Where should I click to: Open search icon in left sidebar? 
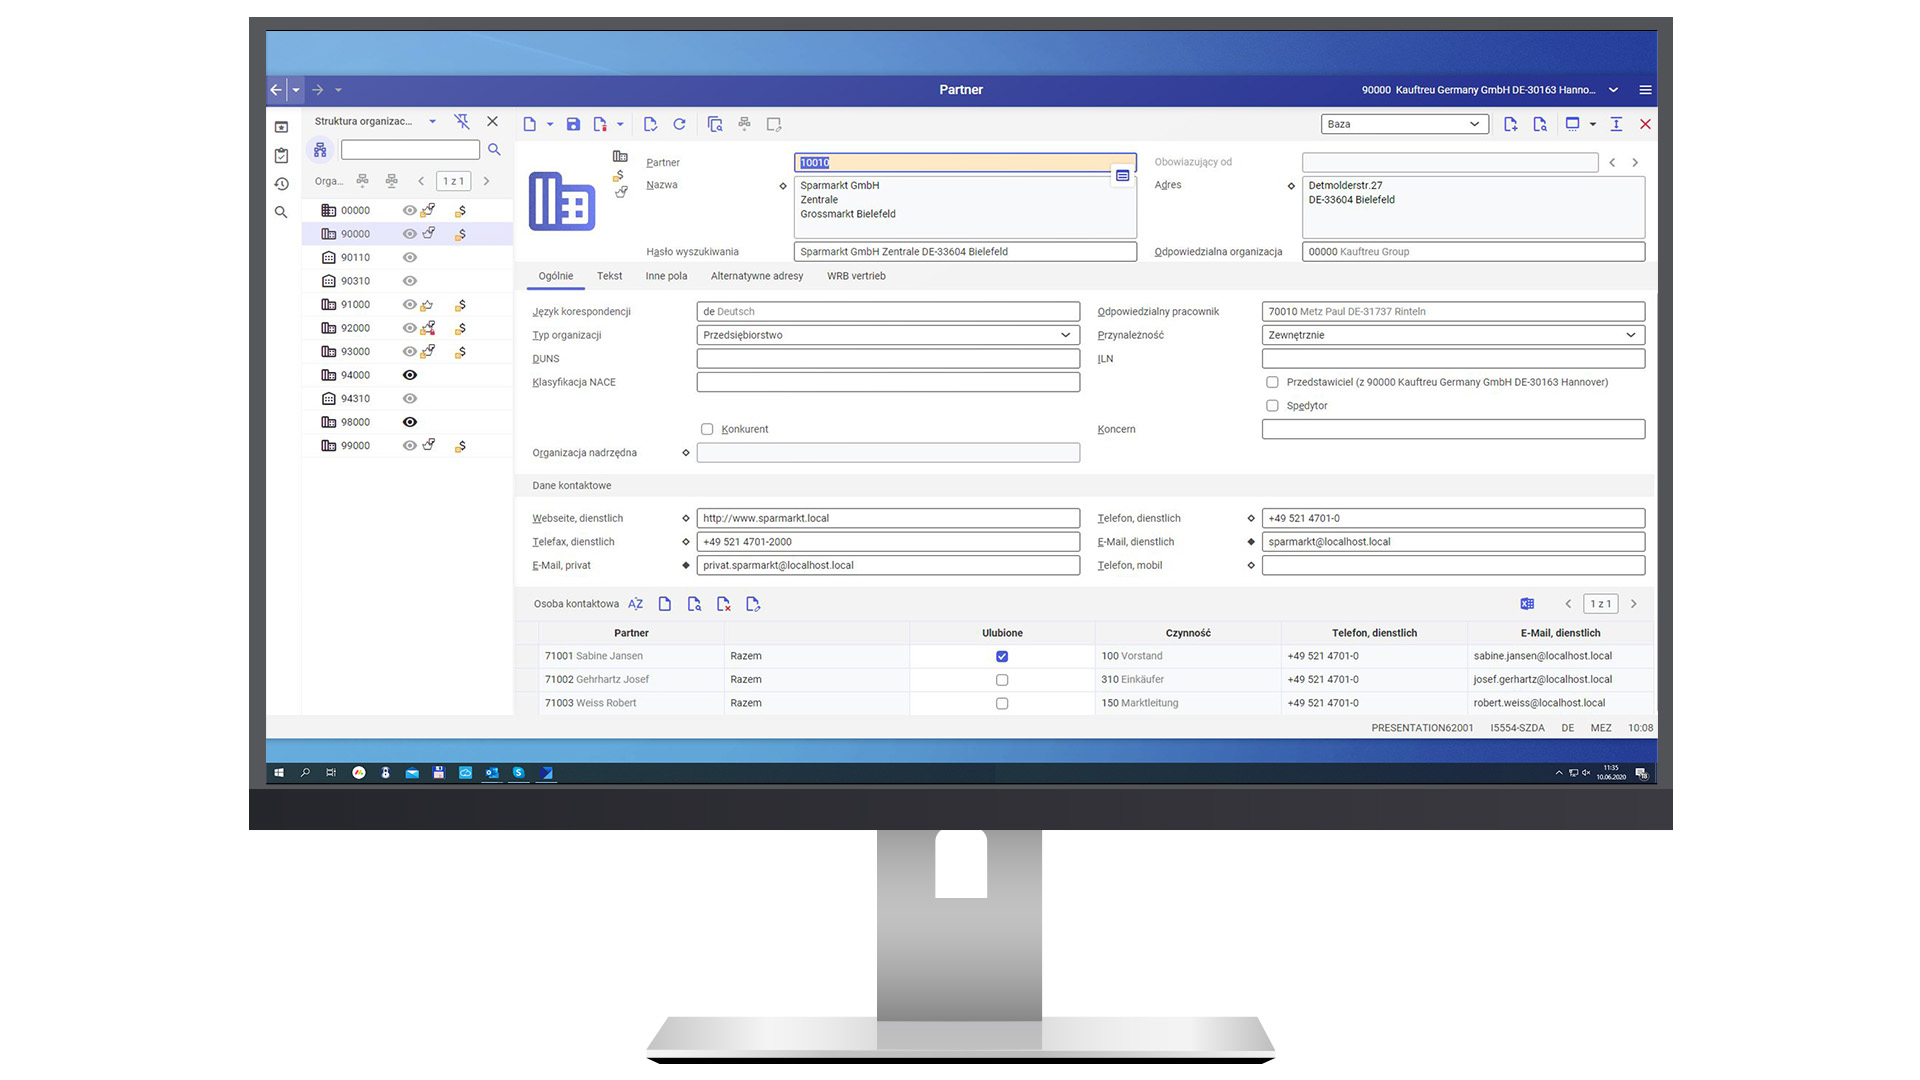(x=281, y=212)
